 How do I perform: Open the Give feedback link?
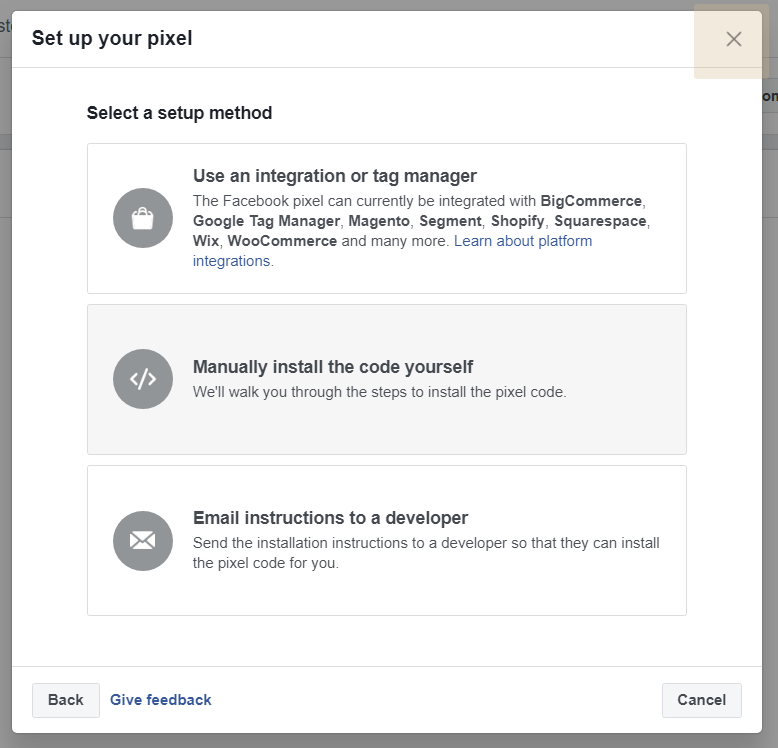(160, 700)
